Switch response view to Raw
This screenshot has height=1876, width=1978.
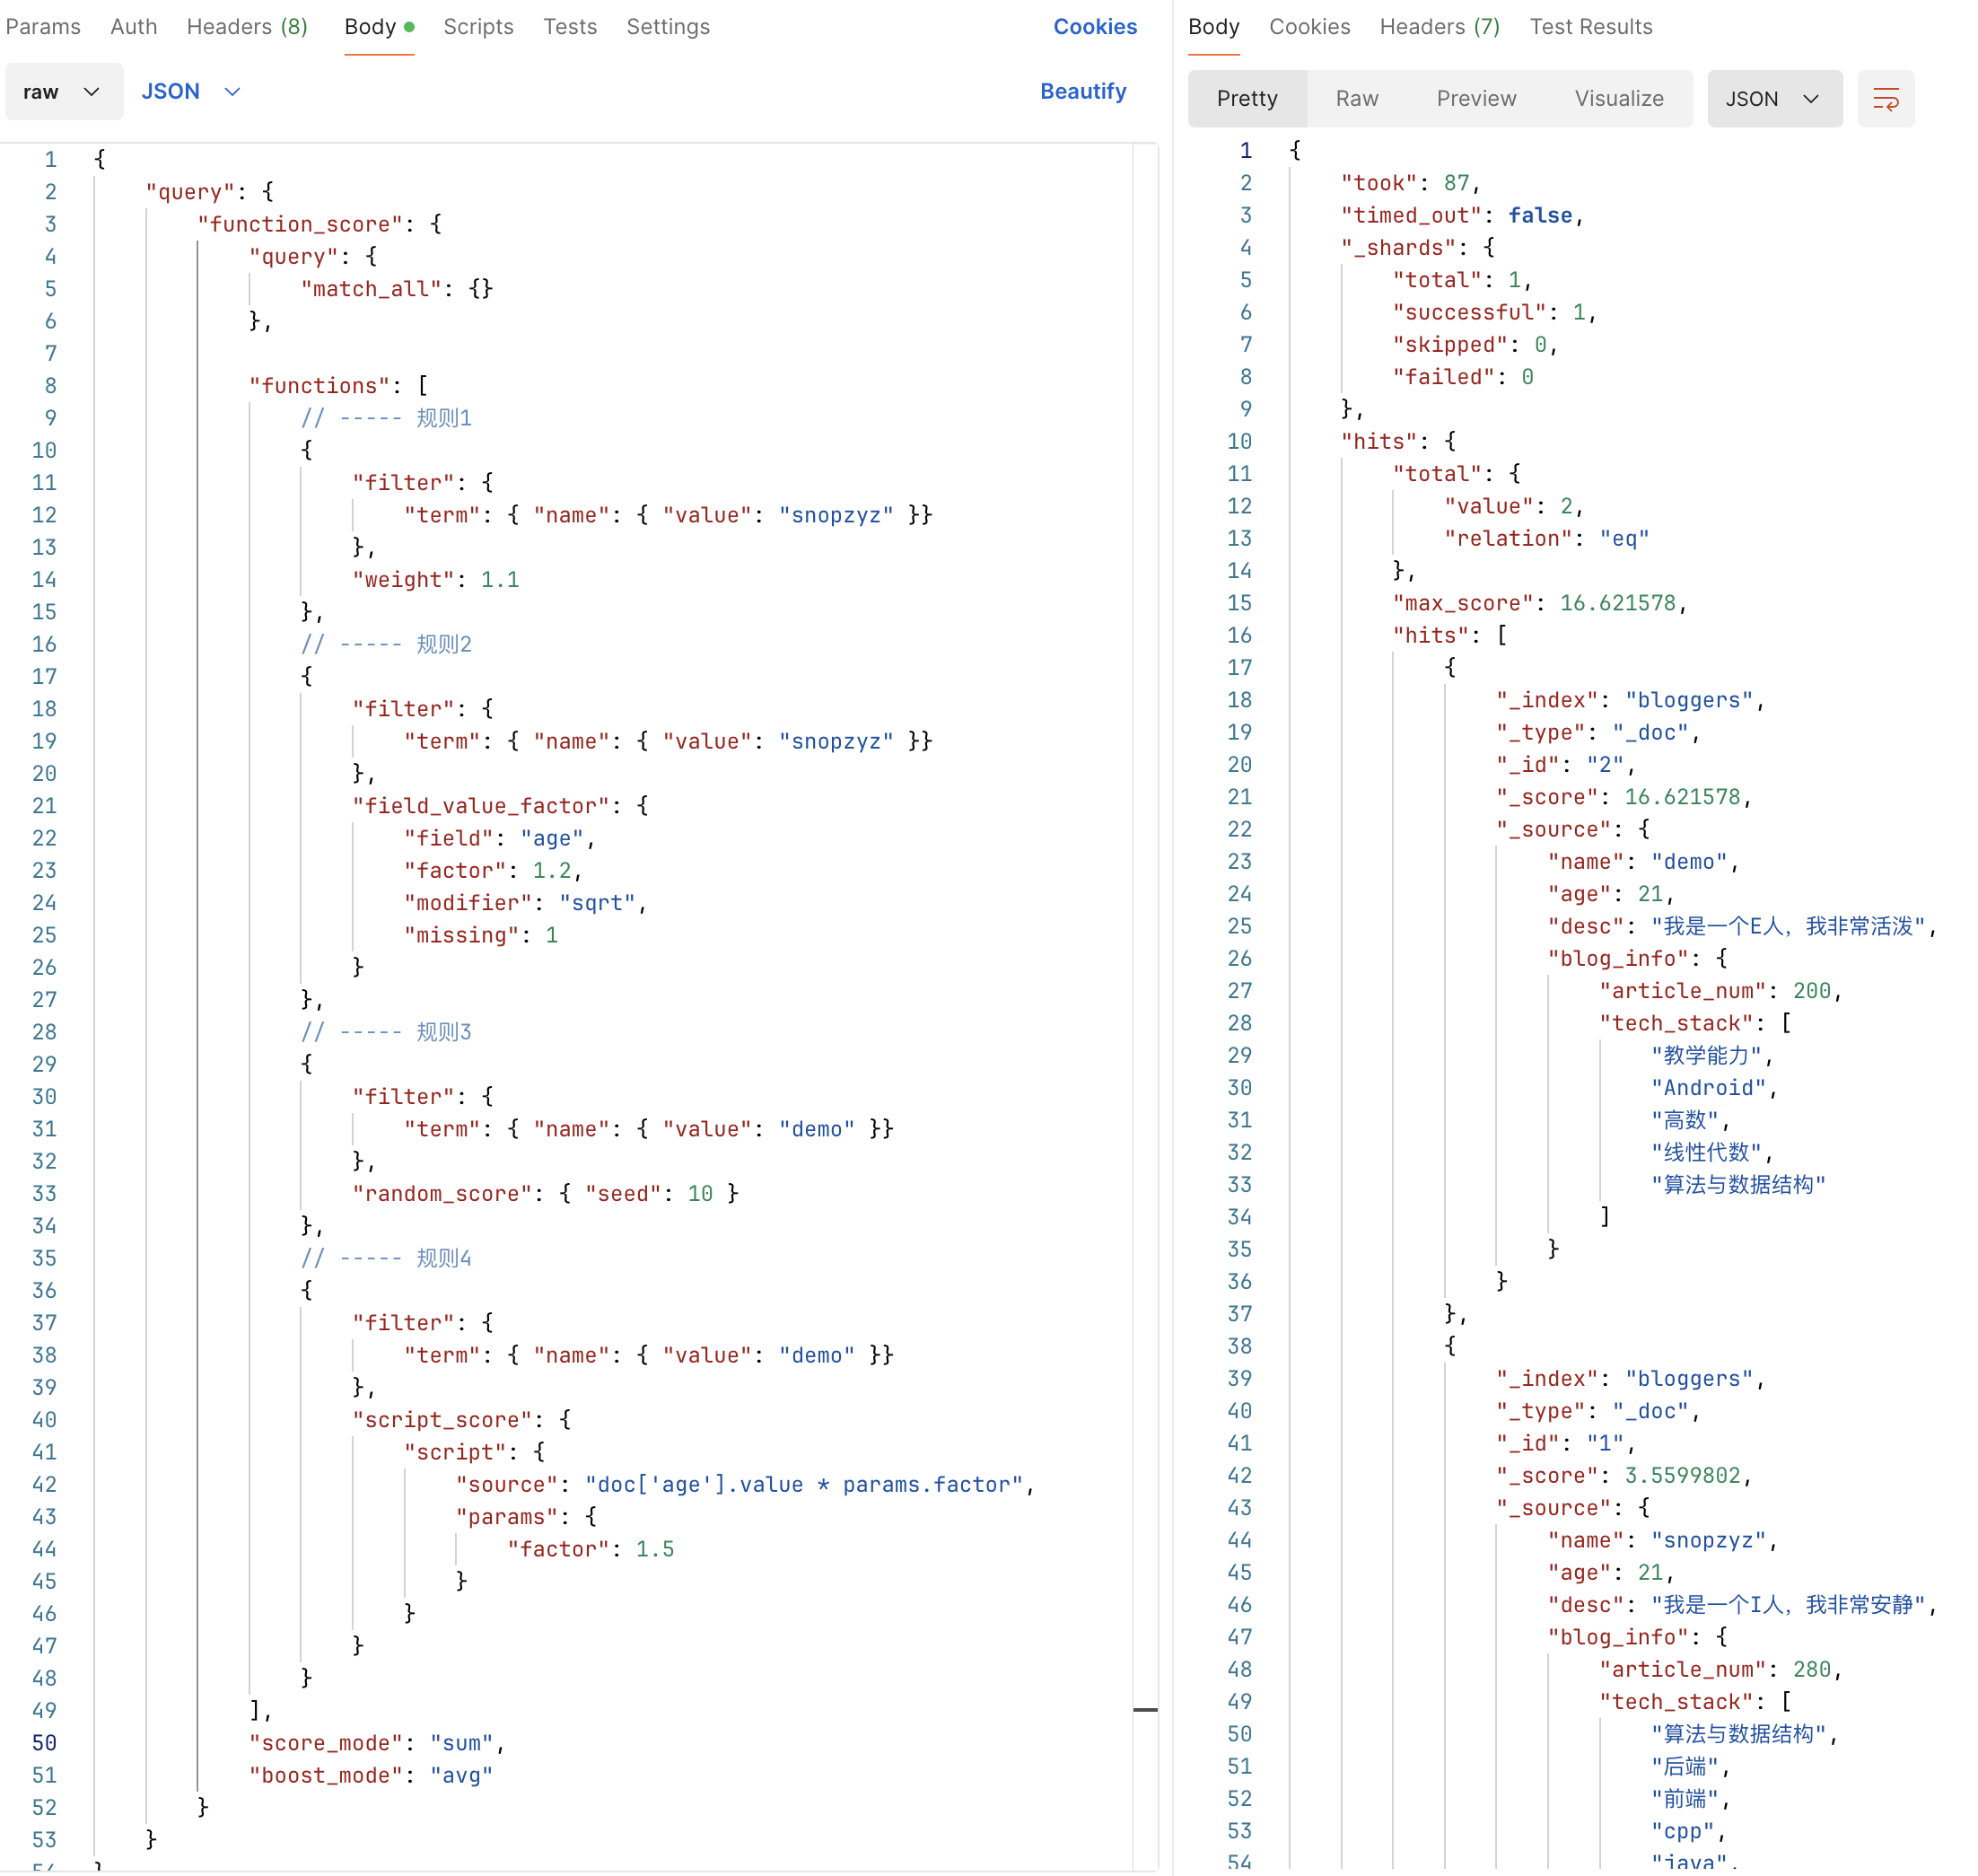pyautogui.click(x=1357, y=98)
